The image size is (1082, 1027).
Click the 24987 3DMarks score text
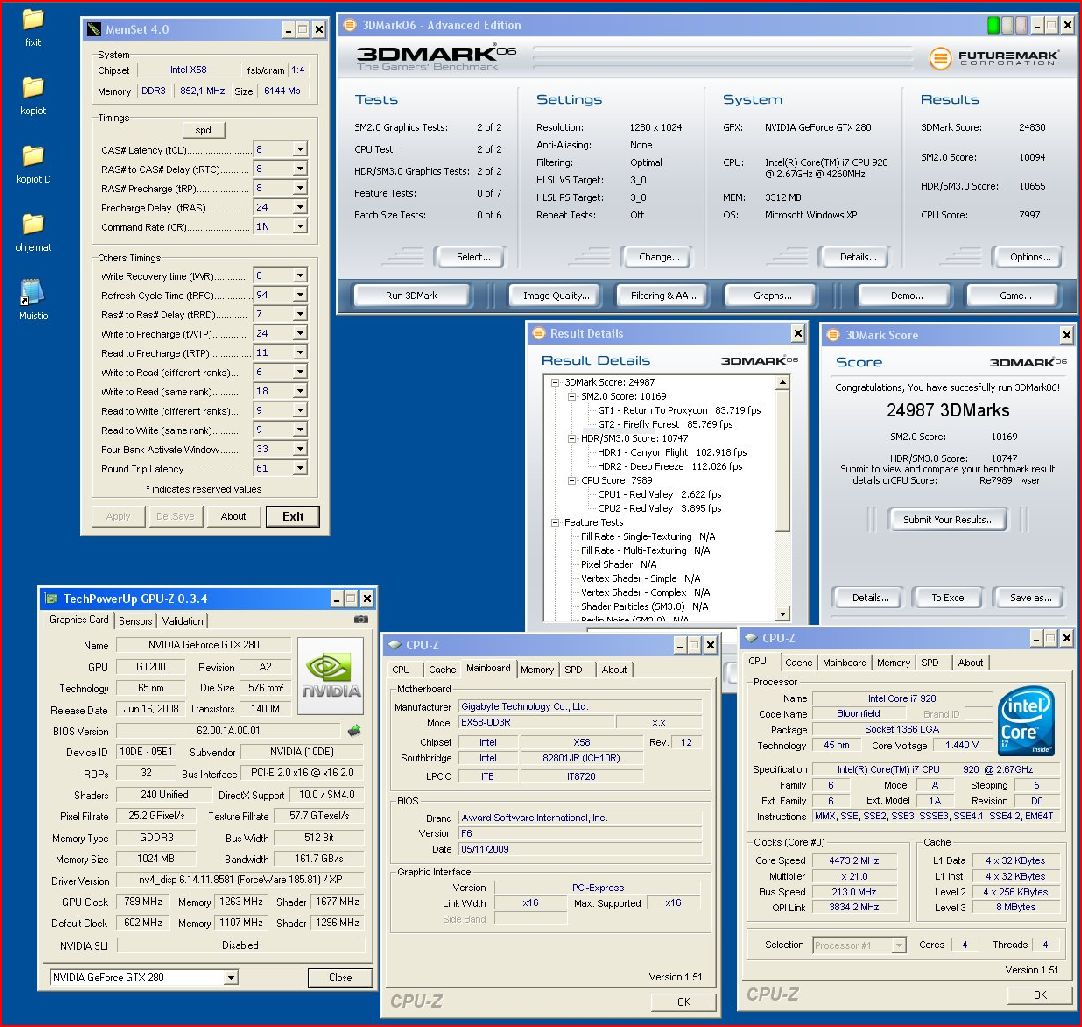coord(947,410)
